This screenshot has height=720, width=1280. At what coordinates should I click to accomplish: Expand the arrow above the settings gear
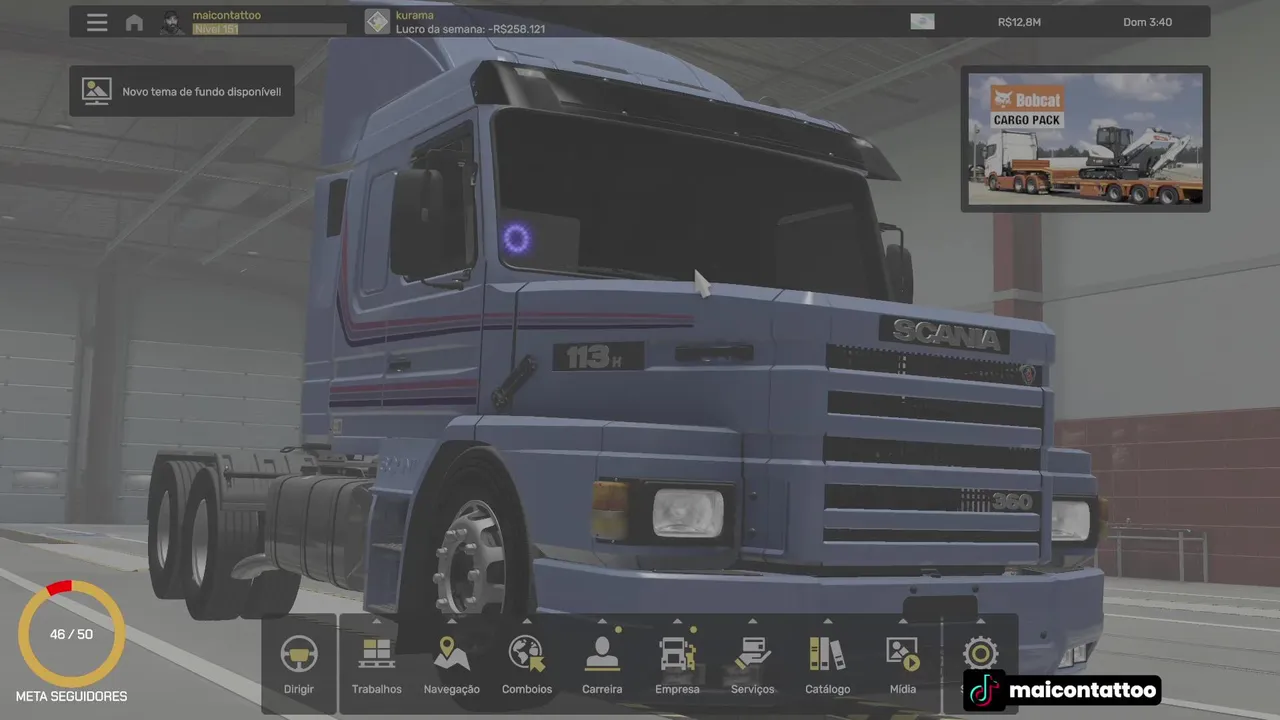point(981,620)
